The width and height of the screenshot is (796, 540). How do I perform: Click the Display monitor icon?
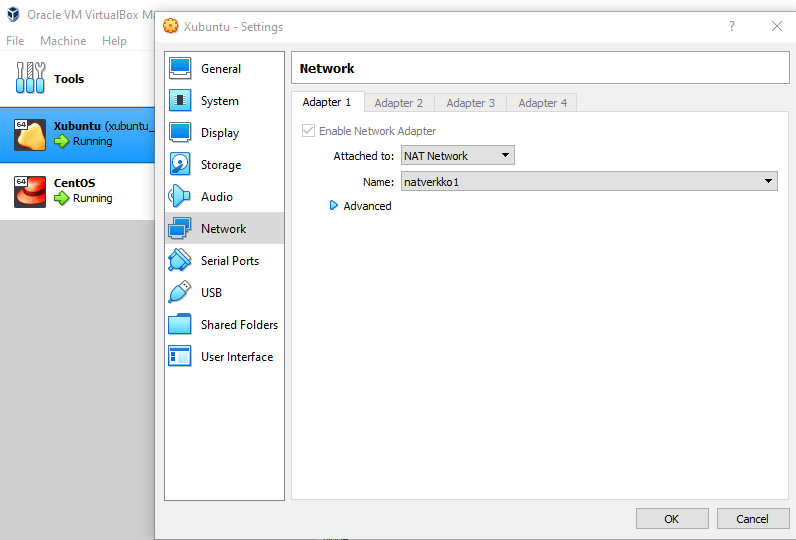coord(180,133)
